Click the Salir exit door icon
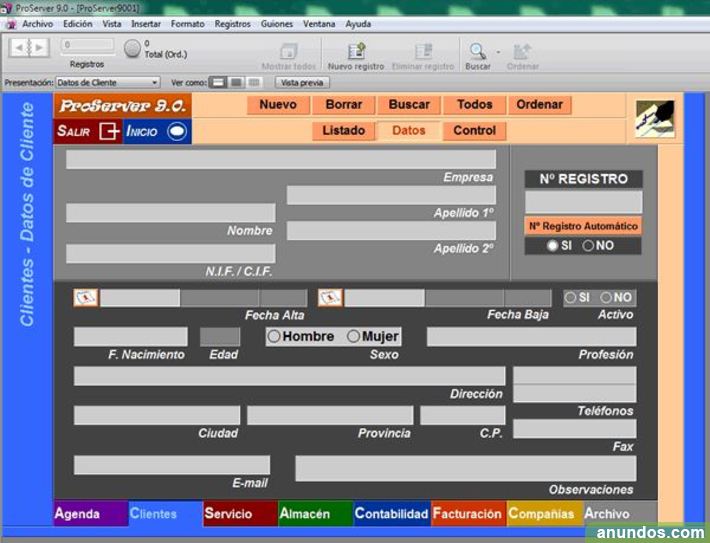The width and height of the screenshot is (710, 543). pos(109,131)
